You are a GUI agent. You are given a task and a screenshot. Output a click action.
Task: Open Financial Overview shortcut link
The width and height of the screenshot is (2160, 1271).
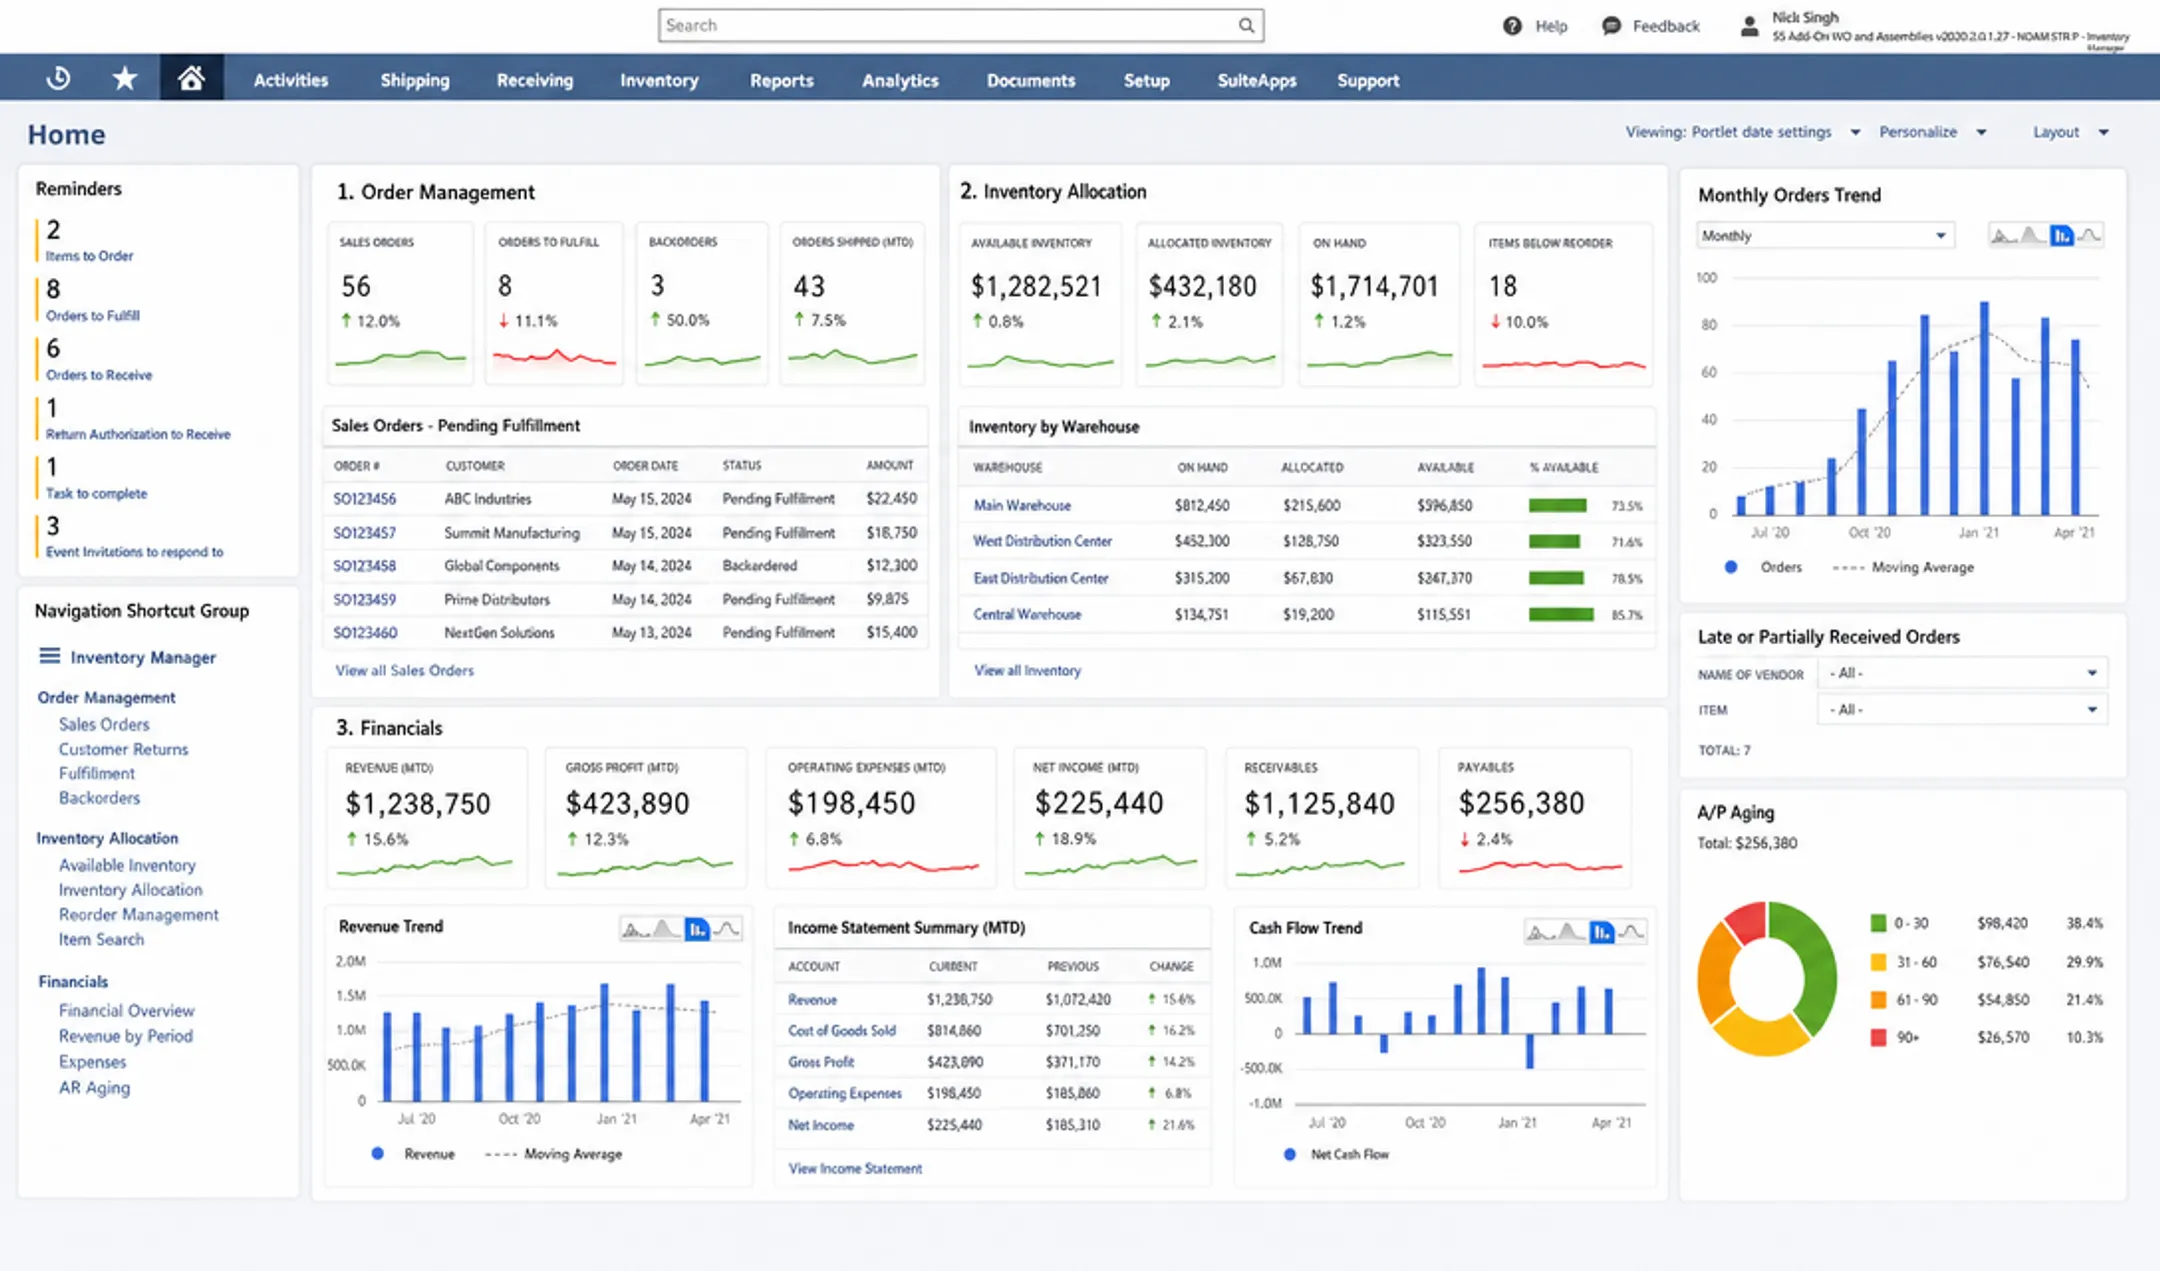coord(126,1010)
